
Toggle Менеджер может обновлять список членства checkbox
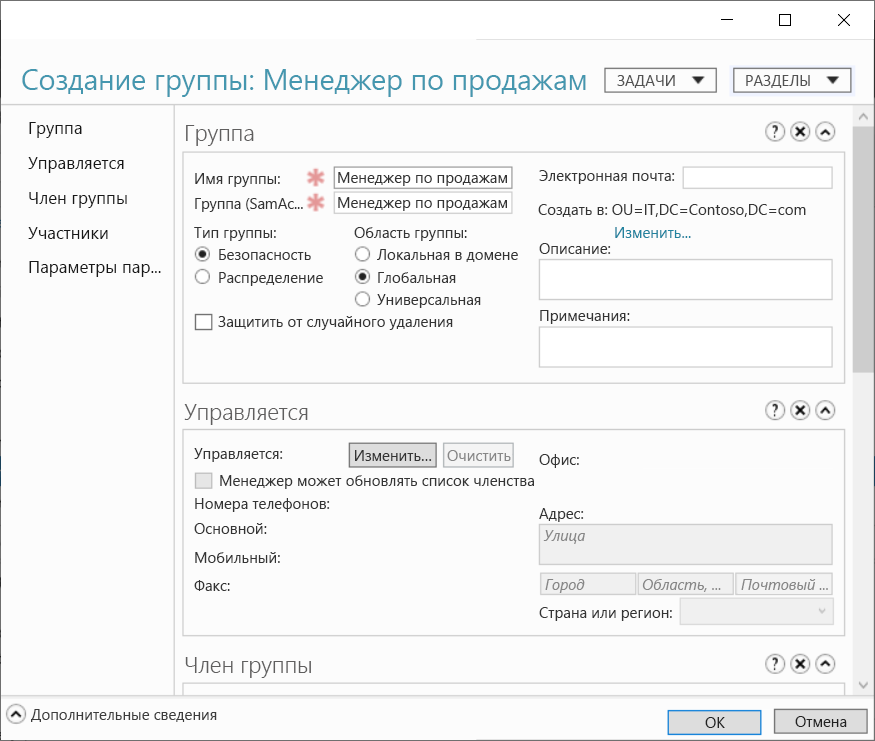click(204, 480)
